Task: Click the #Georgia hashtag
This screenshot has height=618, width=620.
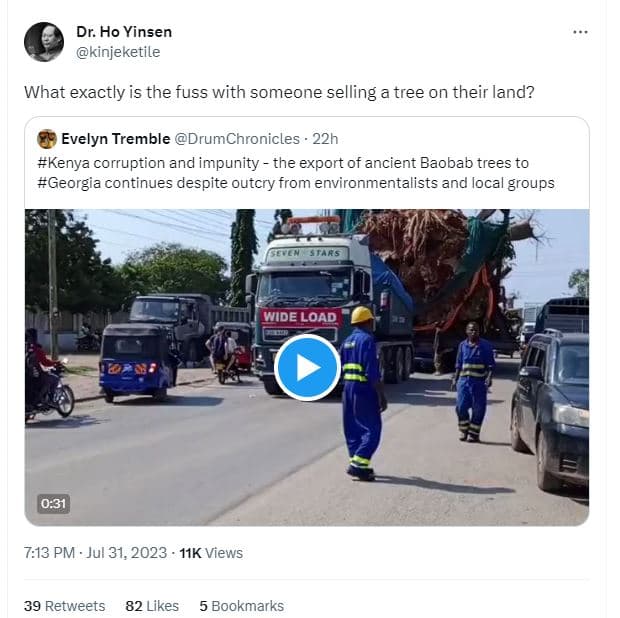Action: tap(69, 182)
